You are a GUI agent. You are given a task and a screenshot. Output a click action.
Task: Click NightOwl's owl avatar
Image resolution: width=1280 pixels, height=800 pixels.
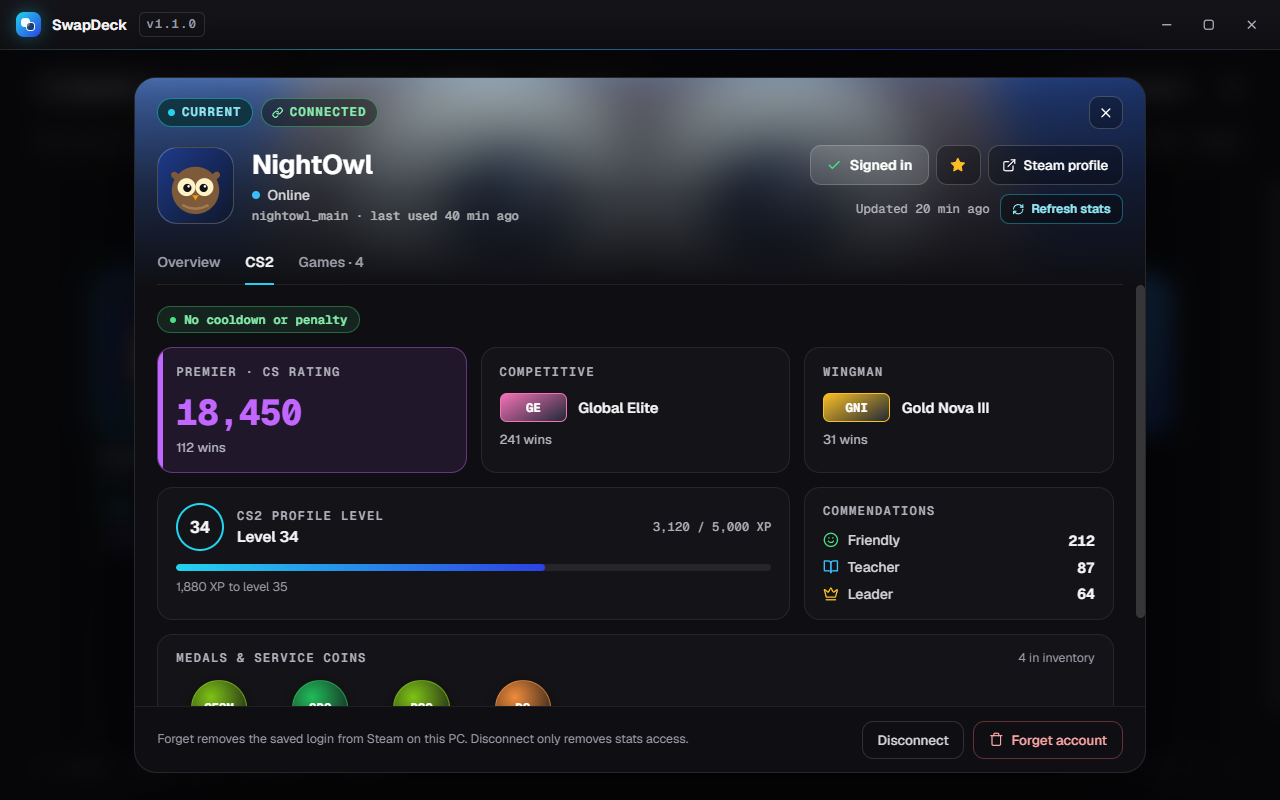click(x=195, y=186)
